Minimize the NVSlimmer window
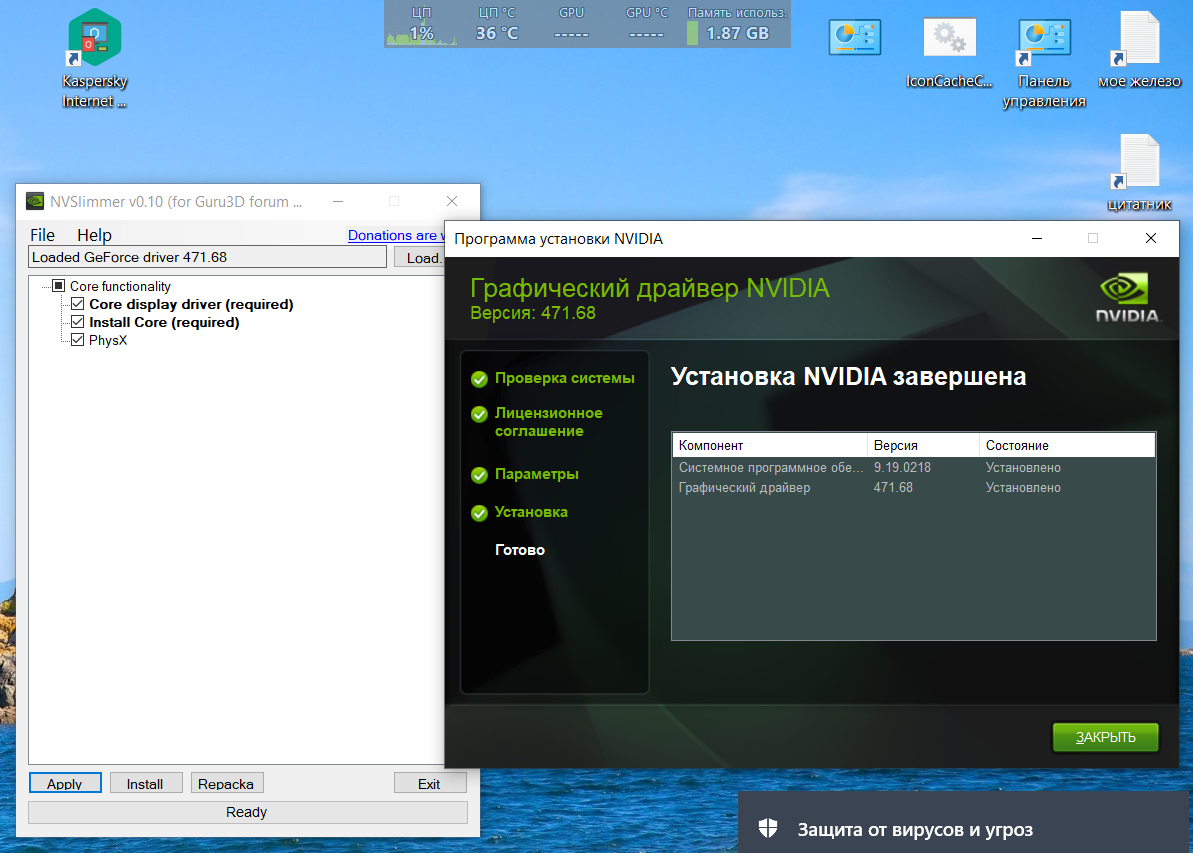This screenshot has height=853, width=1193. coord(338,201)
